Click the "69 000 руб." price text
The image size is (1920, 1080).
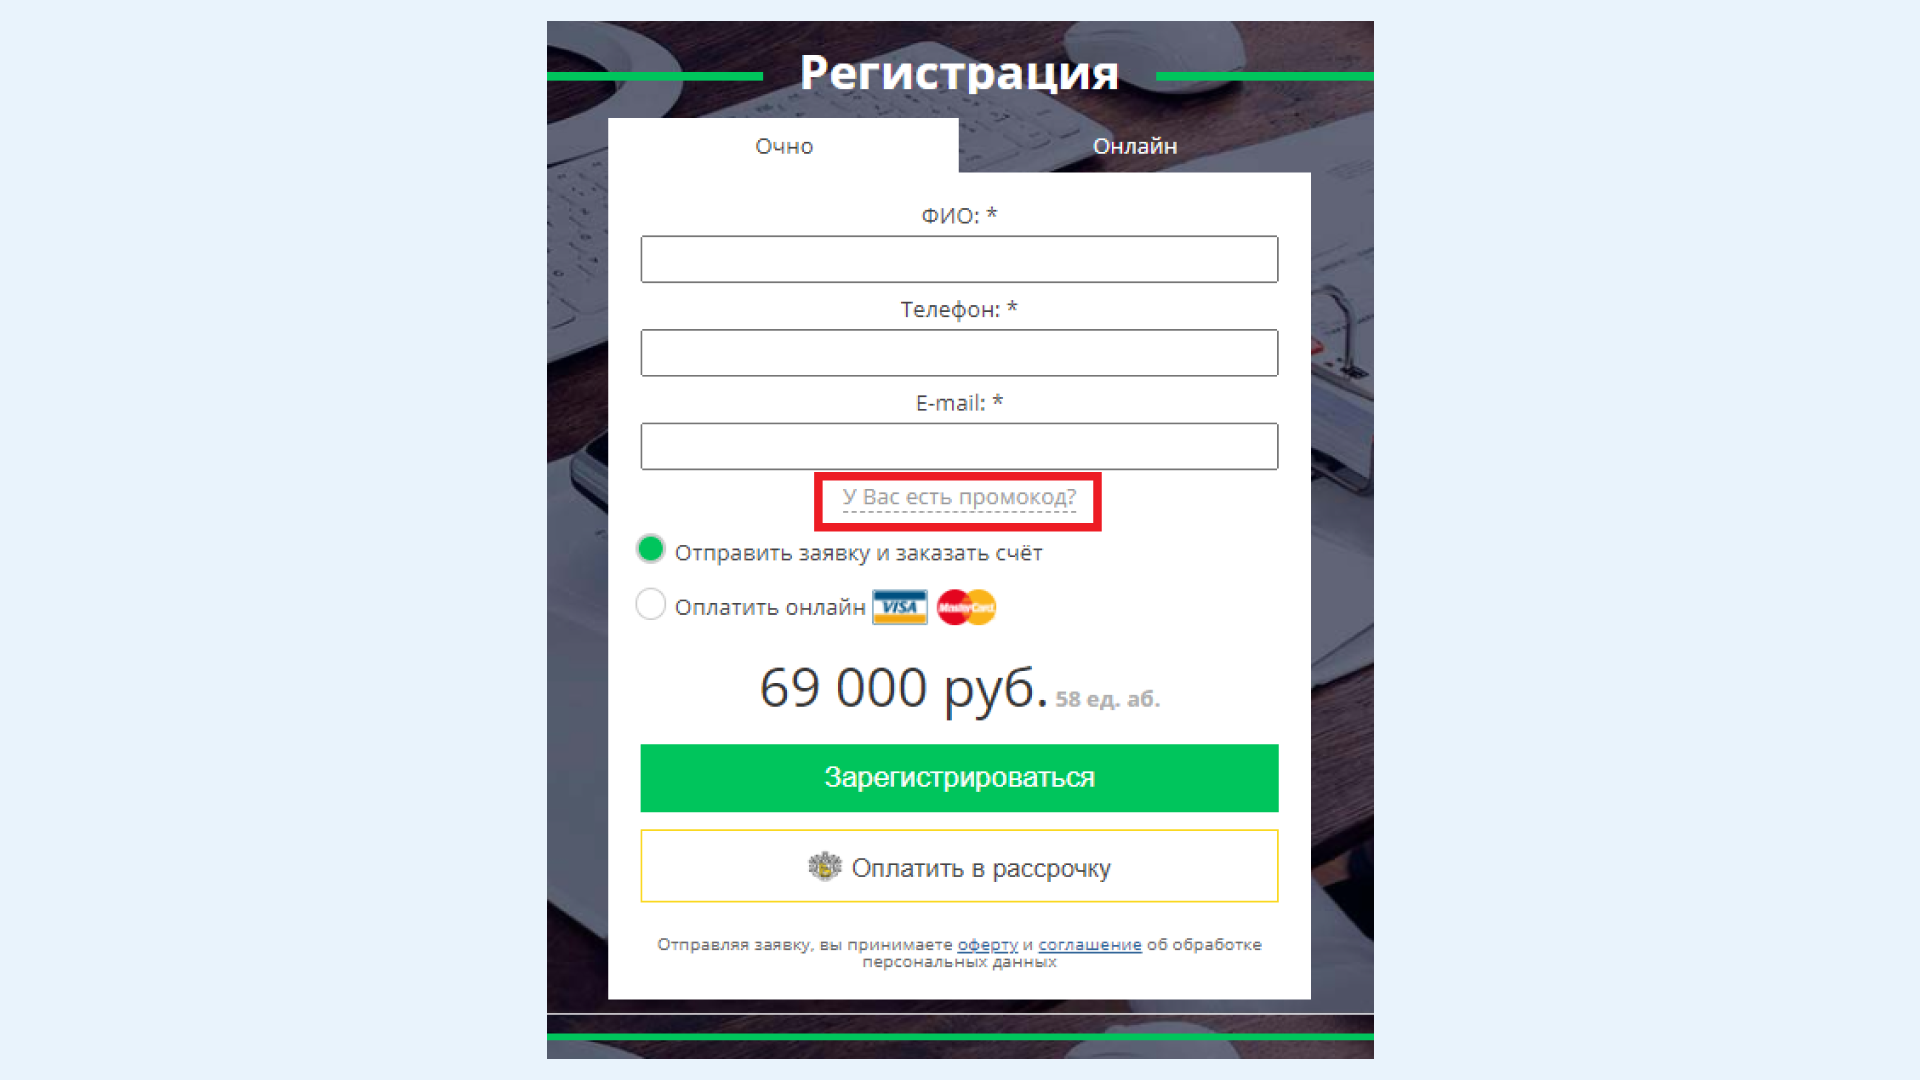904,688
